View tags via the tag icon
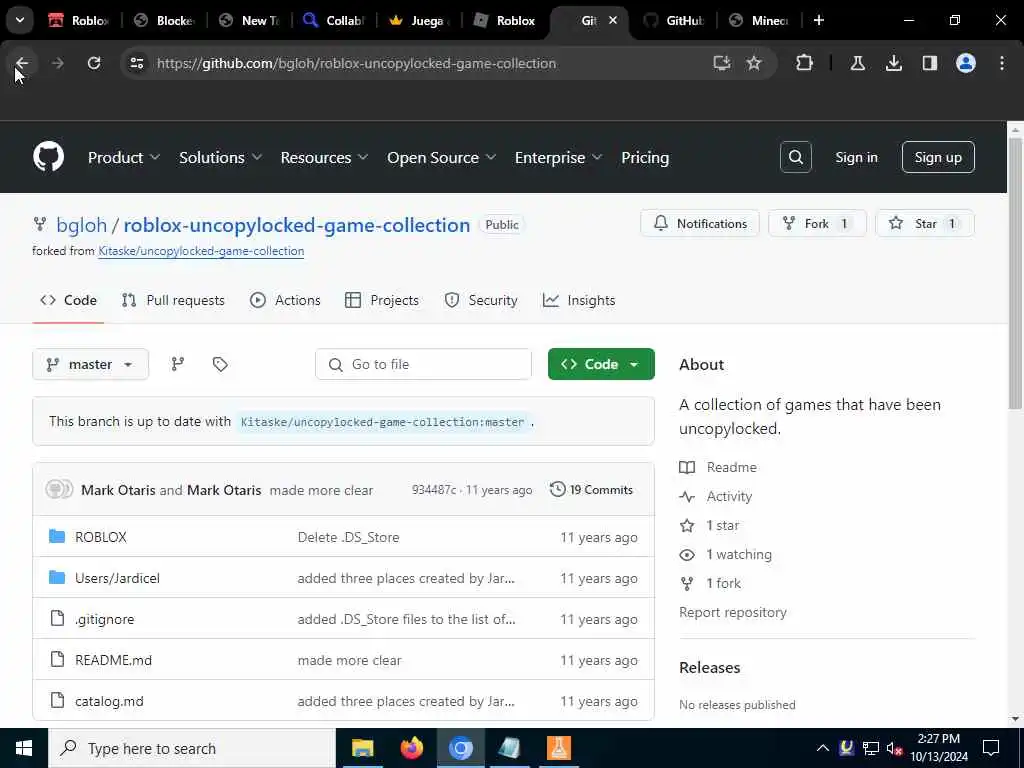The image size is (1024, 768). (x=220, y=364)
